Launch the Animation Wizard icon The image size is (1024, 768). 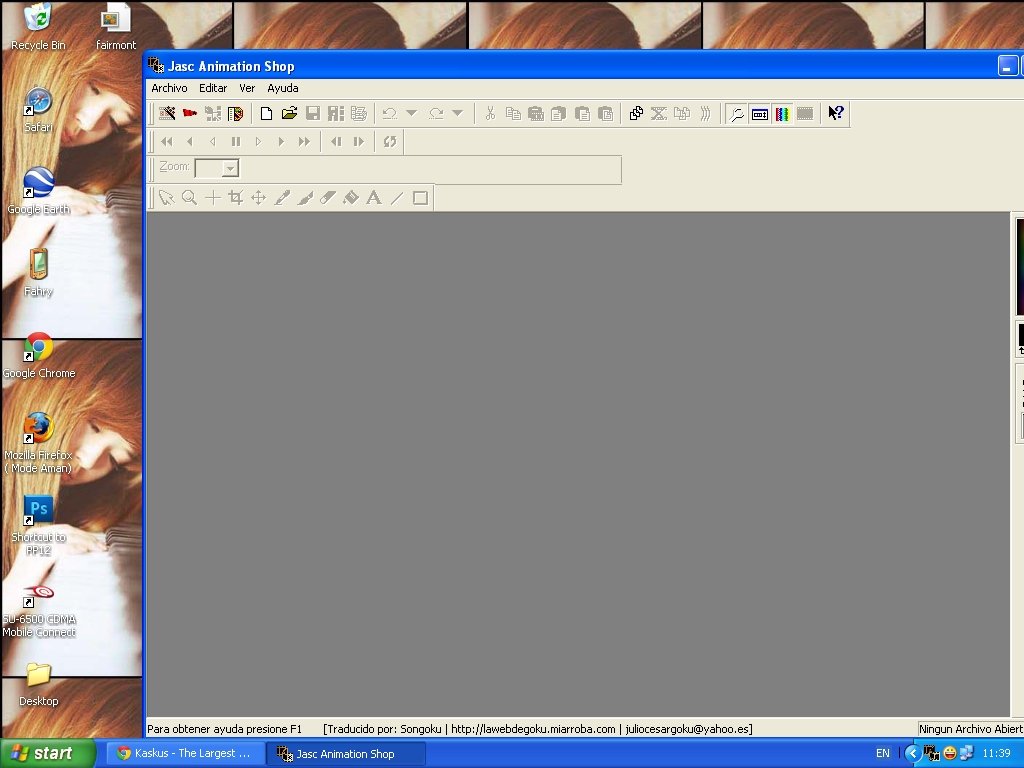coord(167,114)
